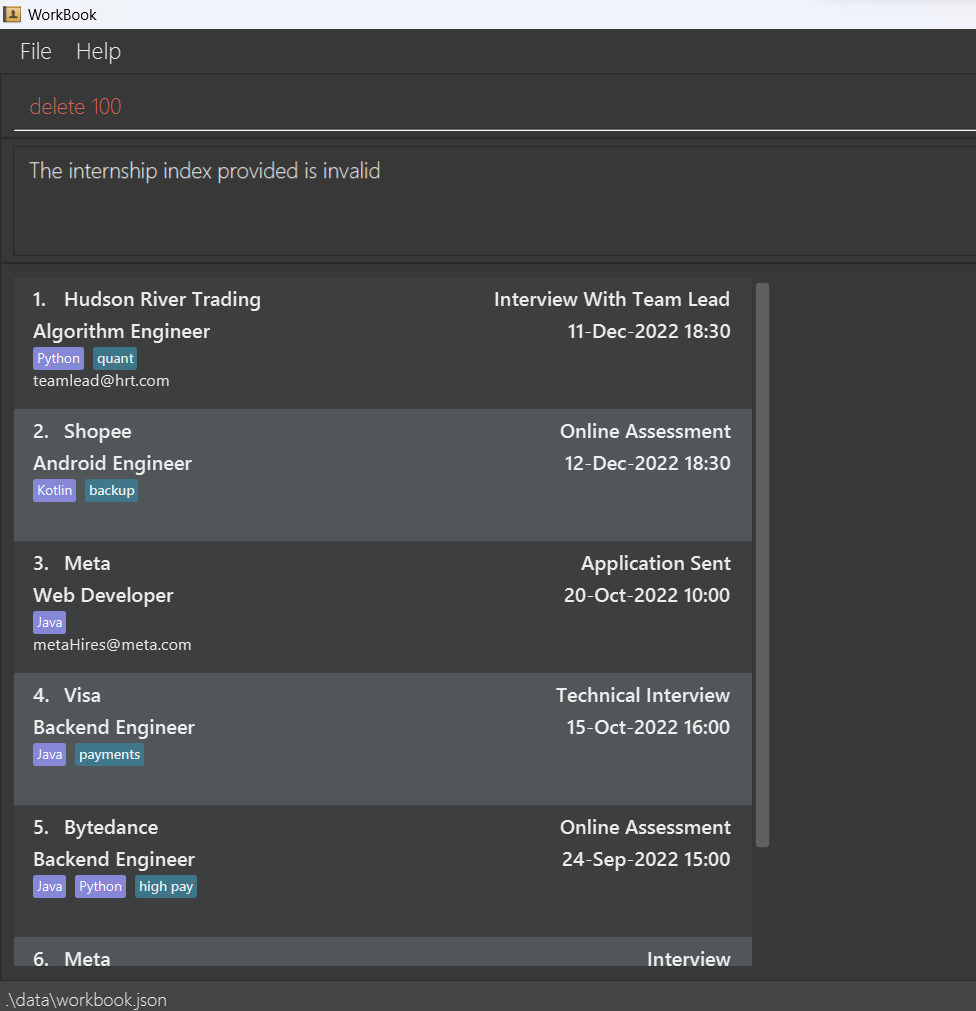Click the WorkBook app icon in title bar
Viewport: 976px width, 1011px height.
tap(12, 14)
